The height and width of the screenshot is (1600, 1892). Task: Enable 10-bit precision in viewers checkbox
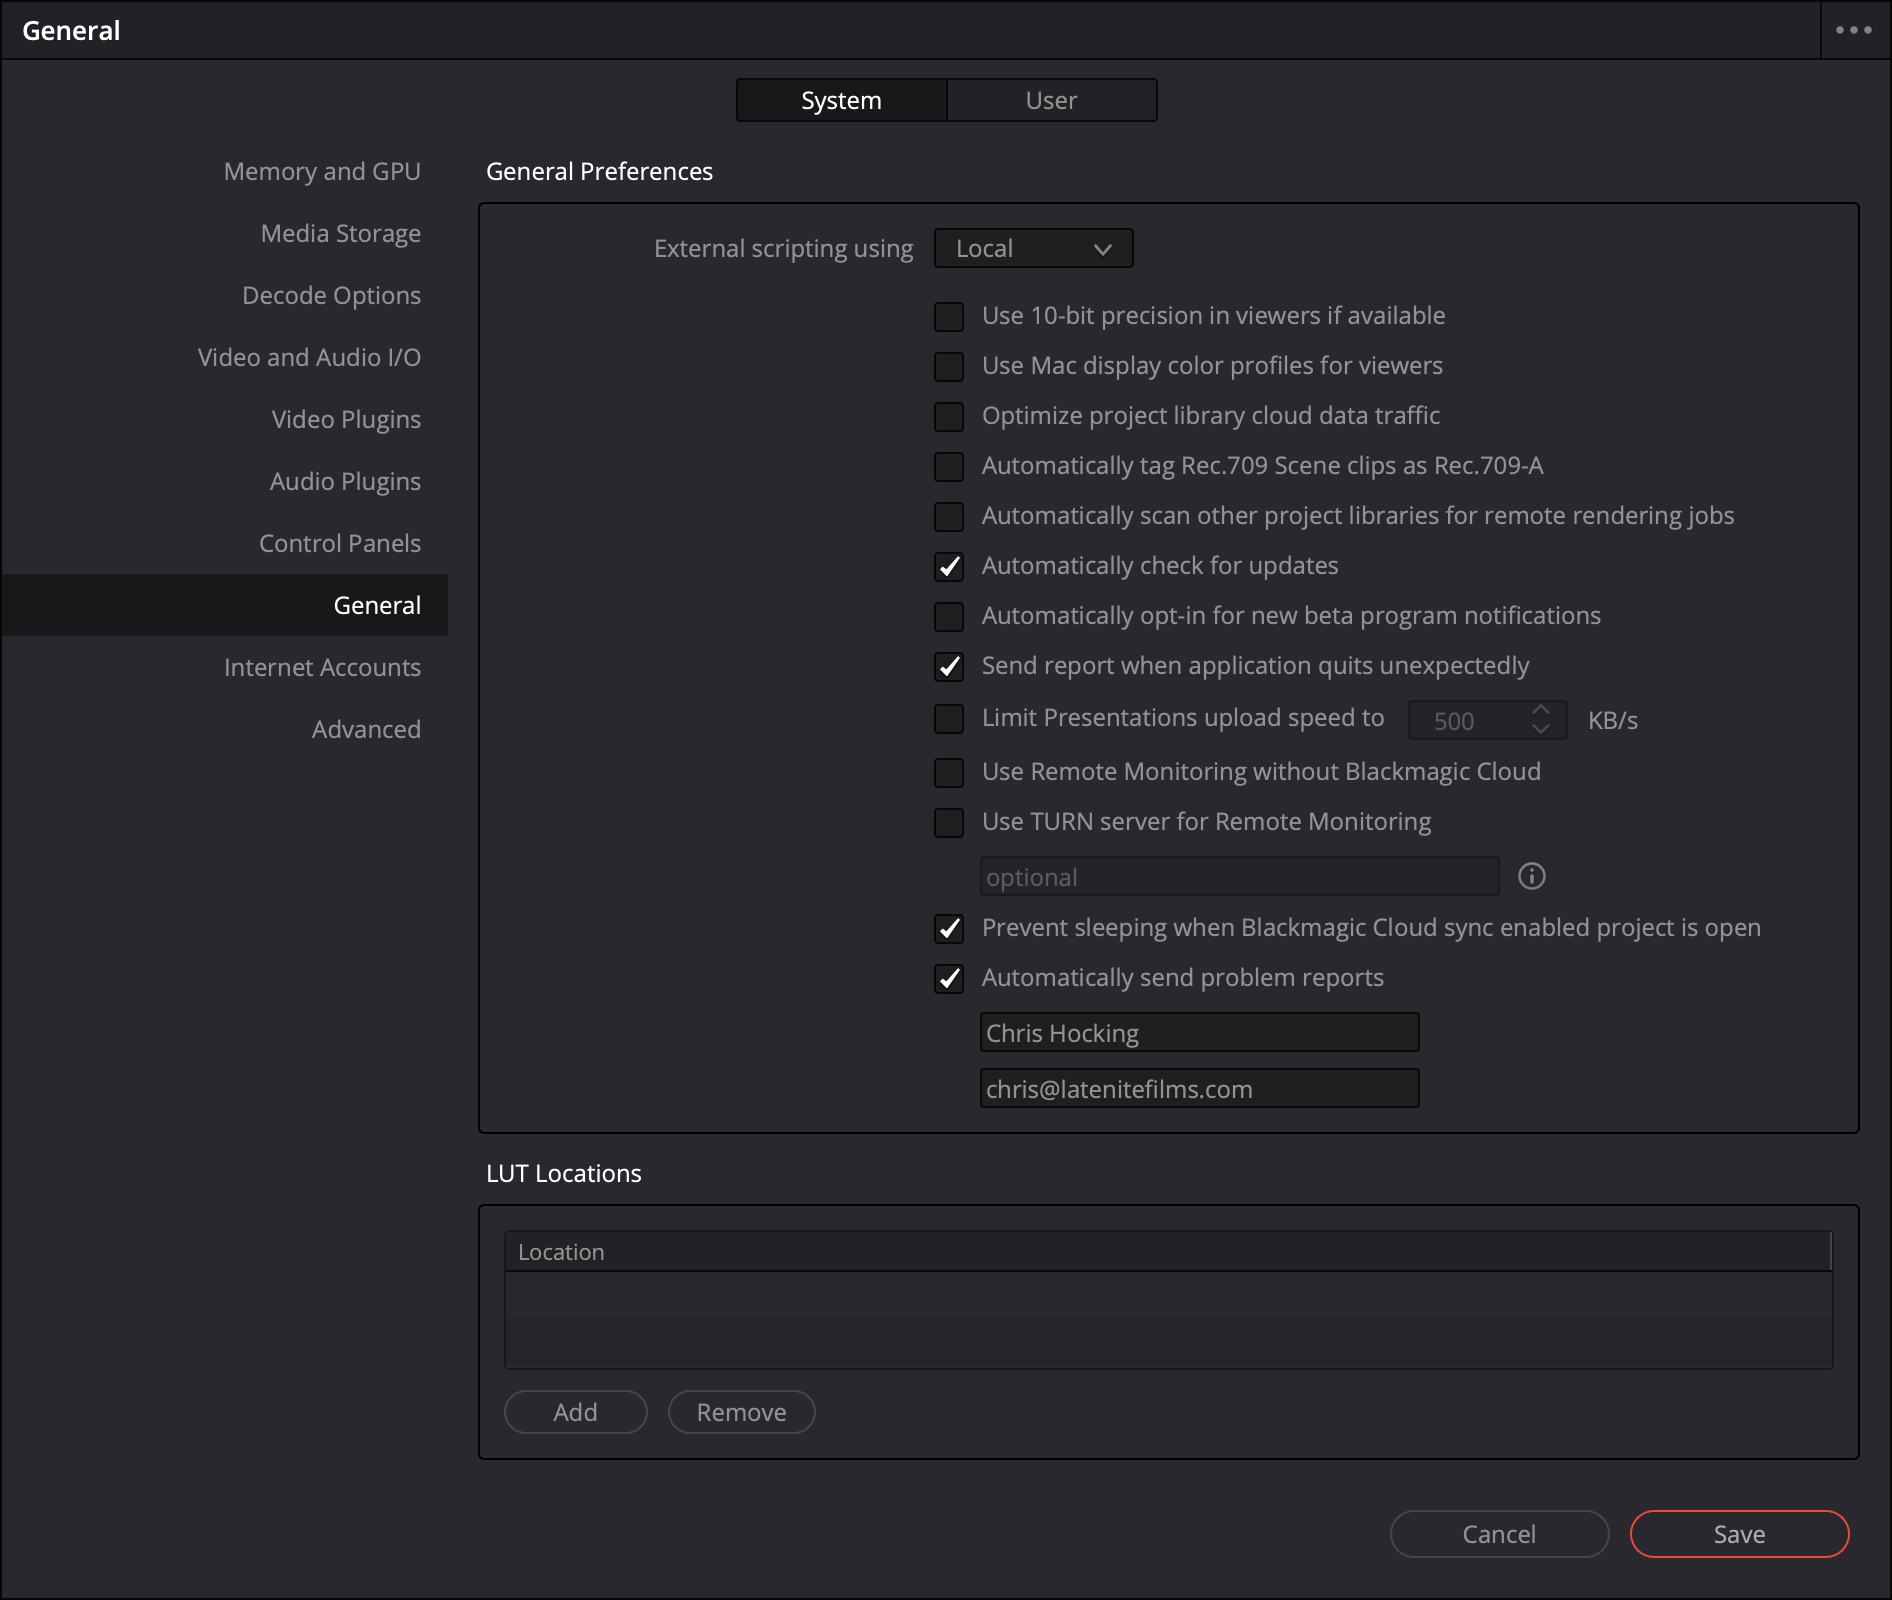point(949,317)
